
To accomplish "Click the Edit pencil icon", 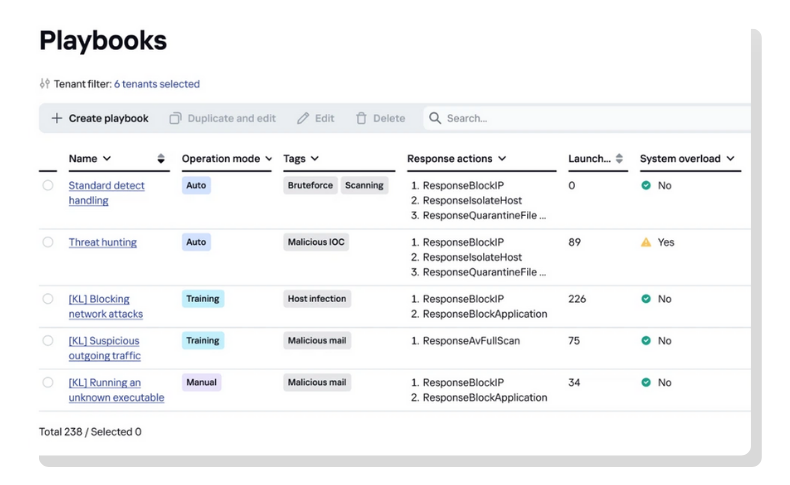I will [303, 118].
